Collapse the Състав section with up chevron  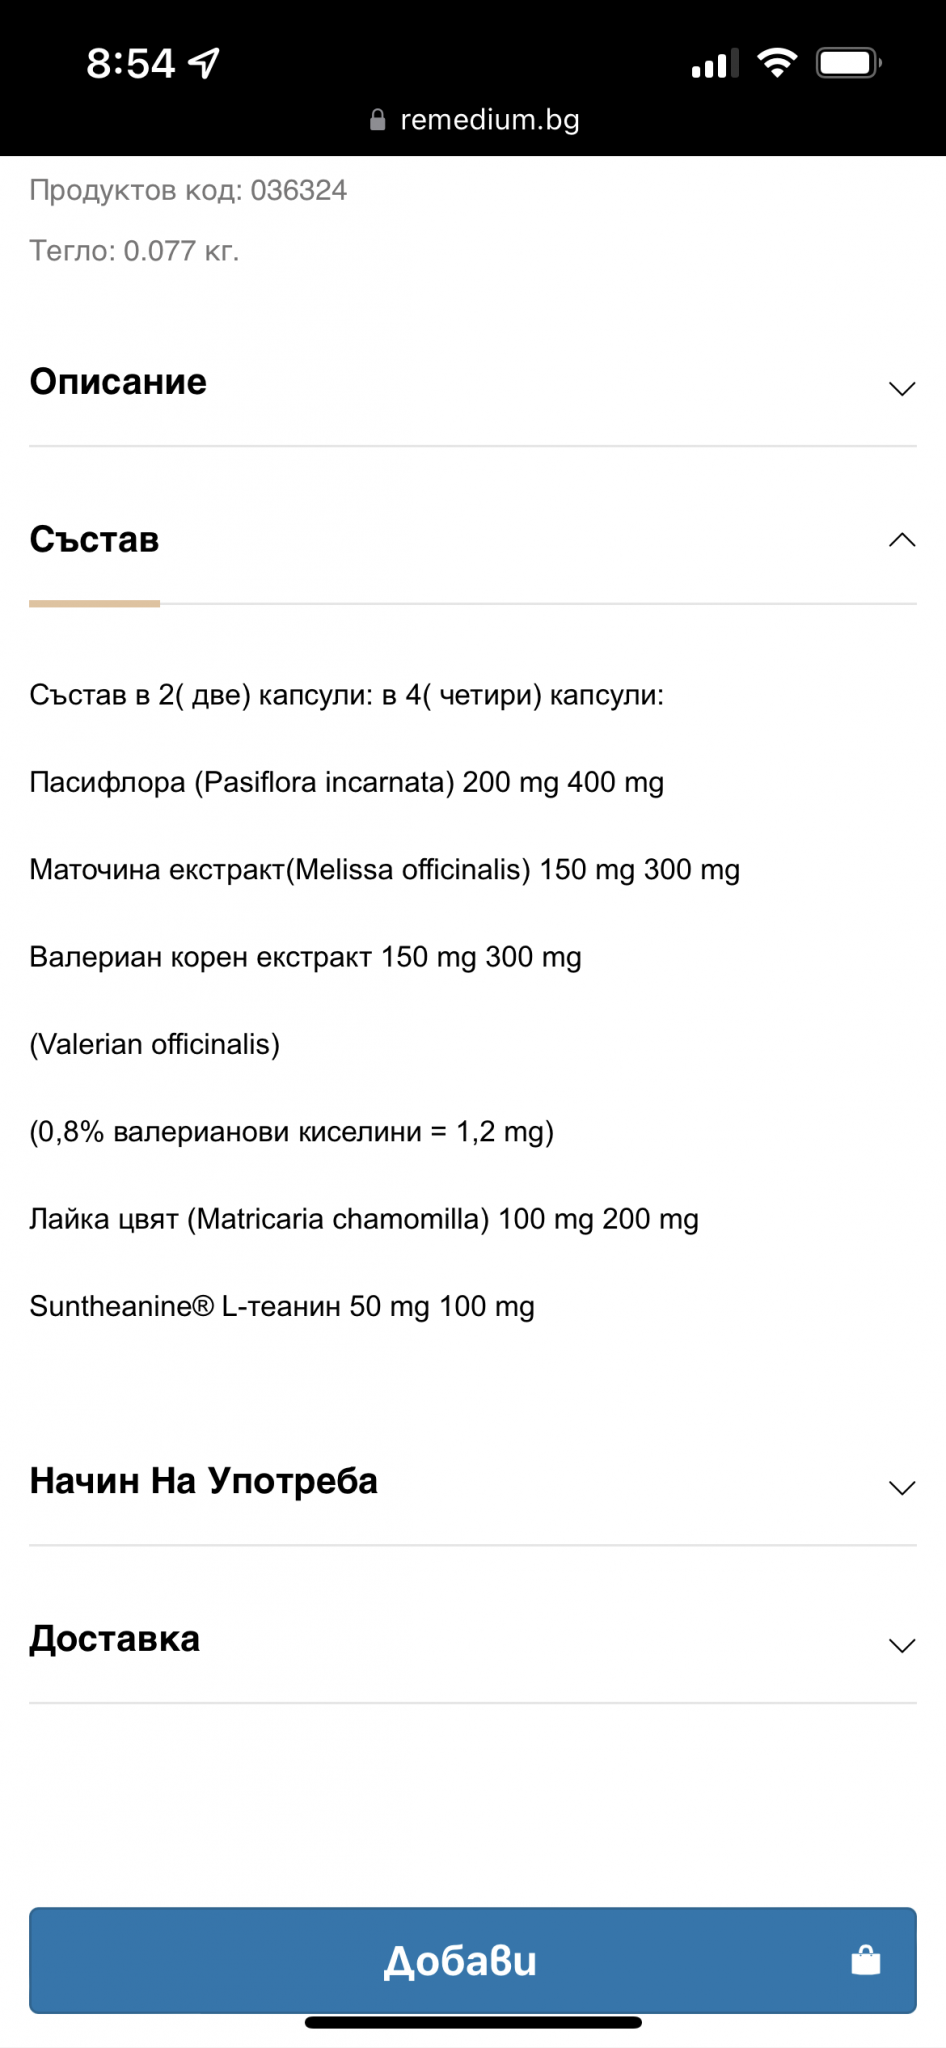(902, 540)
